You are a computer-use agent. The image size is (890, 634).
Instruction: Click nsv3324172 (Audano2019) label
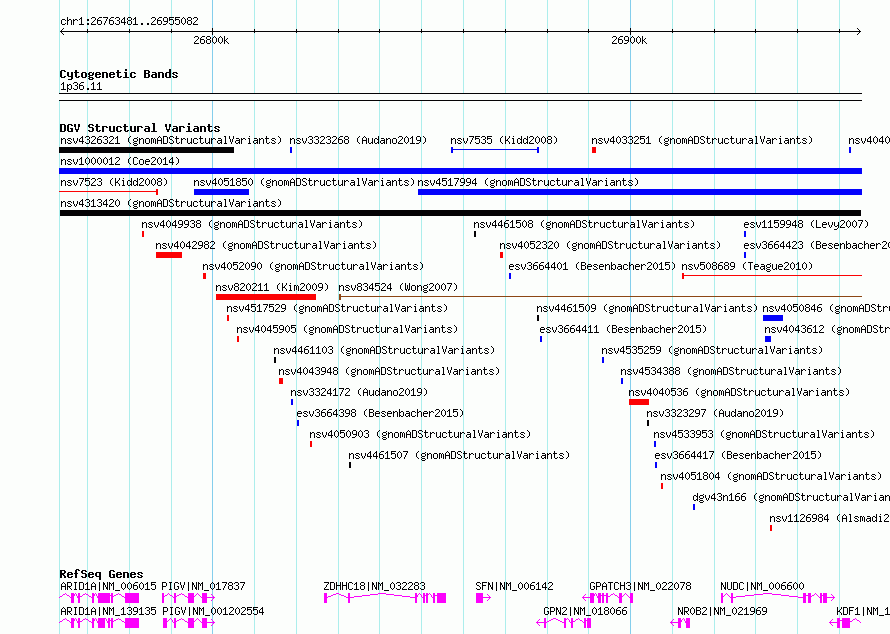(x=359, y=392)
